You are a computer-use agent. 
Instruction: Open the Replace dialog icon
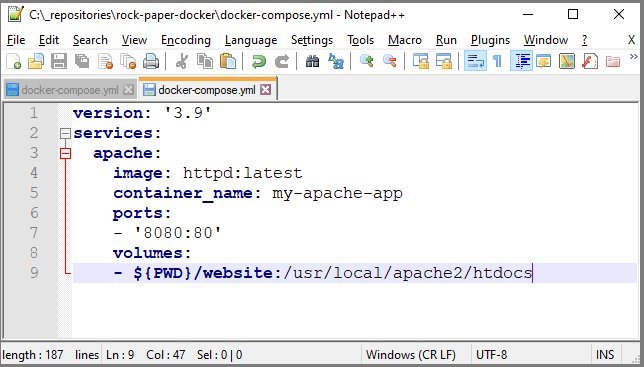pyautogui.click(x=336, y=62)
